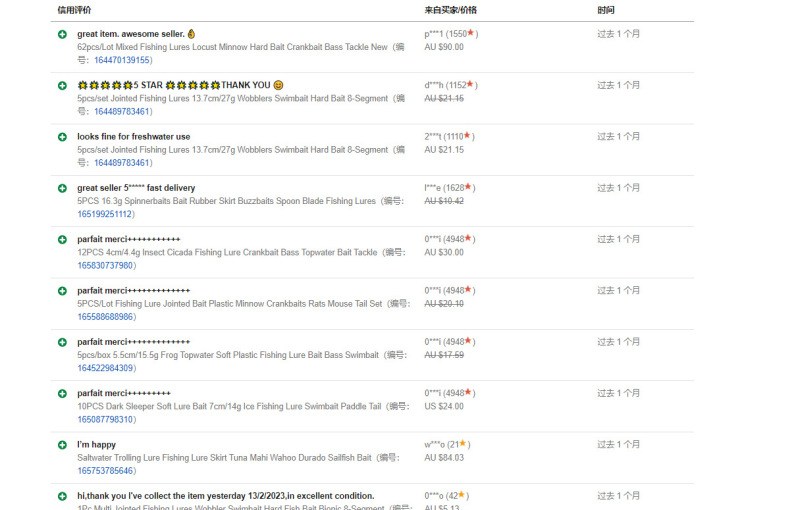Viewport: 800px width, 510px height.
Task: Click positive icon for Dark Sleeper Soft Lure review
Action: [x=62, y=394]
